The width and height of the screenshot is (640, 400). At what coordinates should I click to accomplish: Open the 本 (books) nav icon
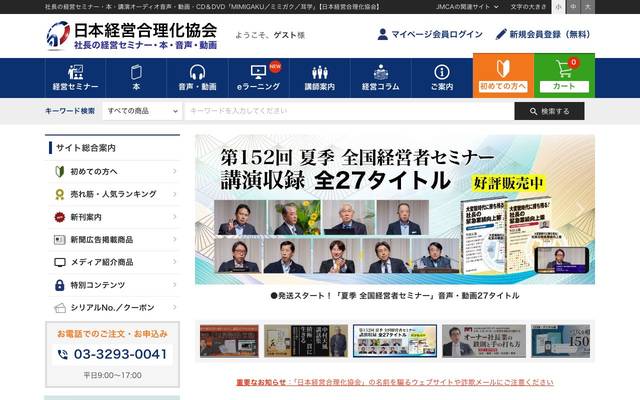[136, 72]
